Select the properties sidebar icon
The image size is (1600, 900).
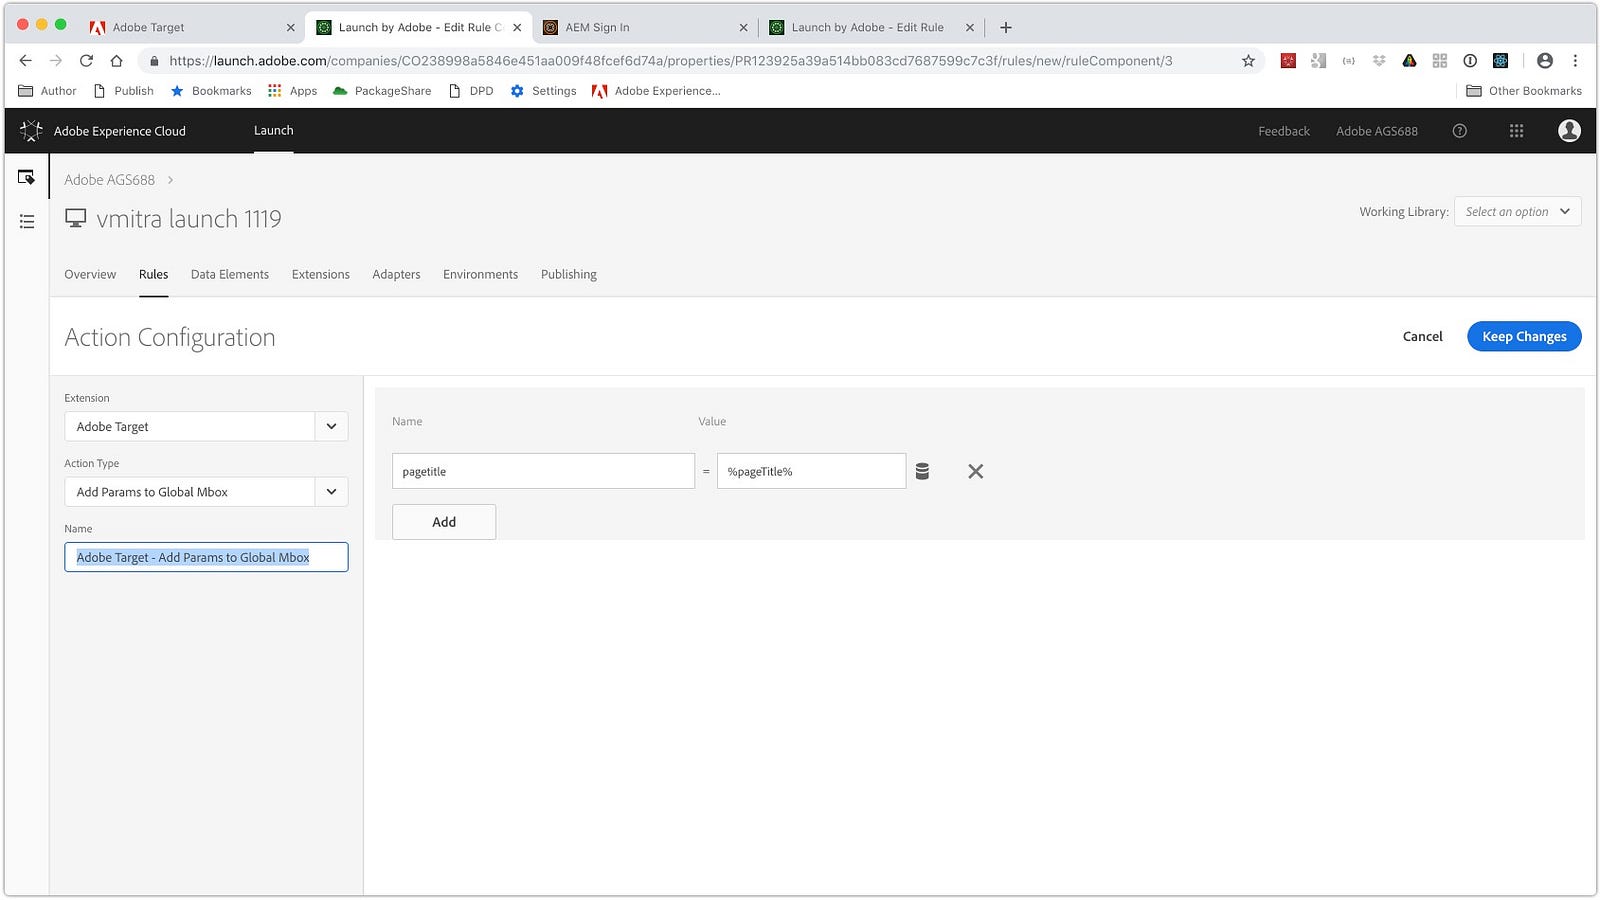click(x=27, y=177)
